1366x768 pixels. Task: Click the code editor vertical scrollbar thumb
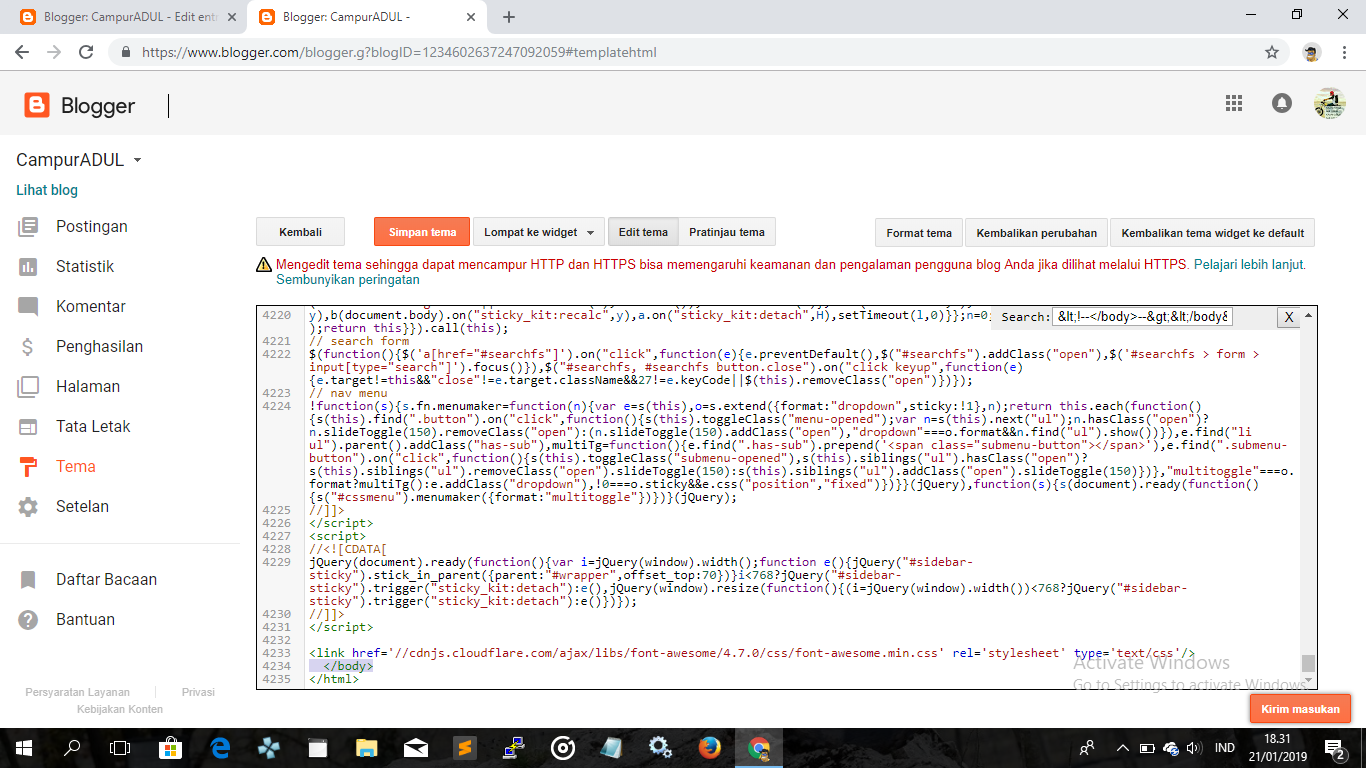(x=1308, y=664)
